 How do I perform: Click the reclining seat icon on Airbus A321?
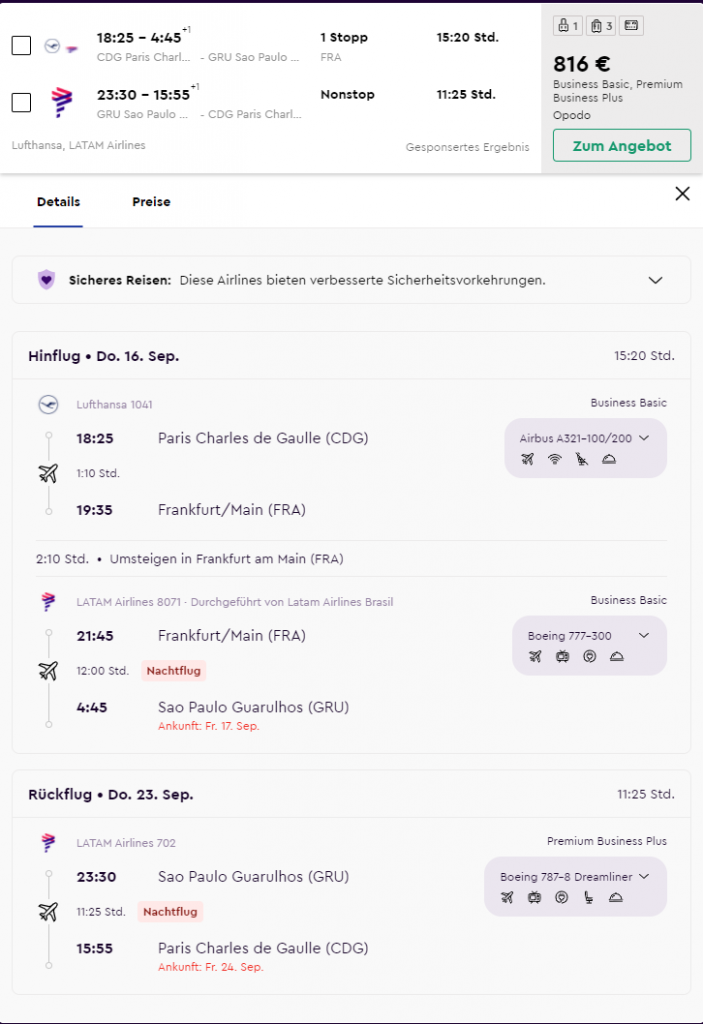(x=582, y=459)
